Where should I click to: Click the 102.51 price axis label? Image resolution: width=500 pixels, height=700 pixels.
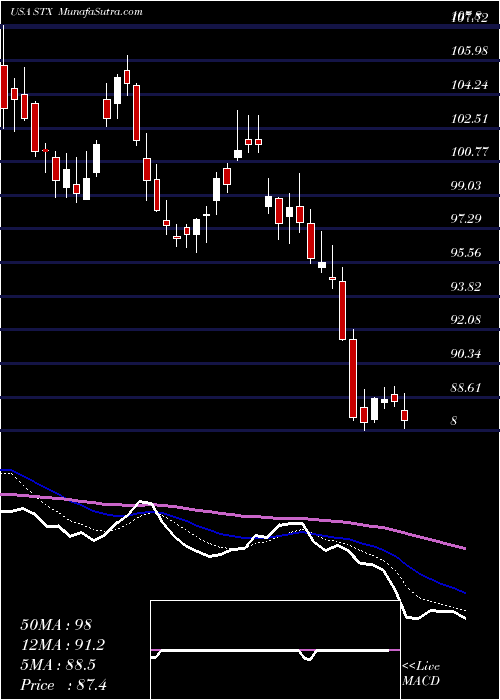(469, 118)
